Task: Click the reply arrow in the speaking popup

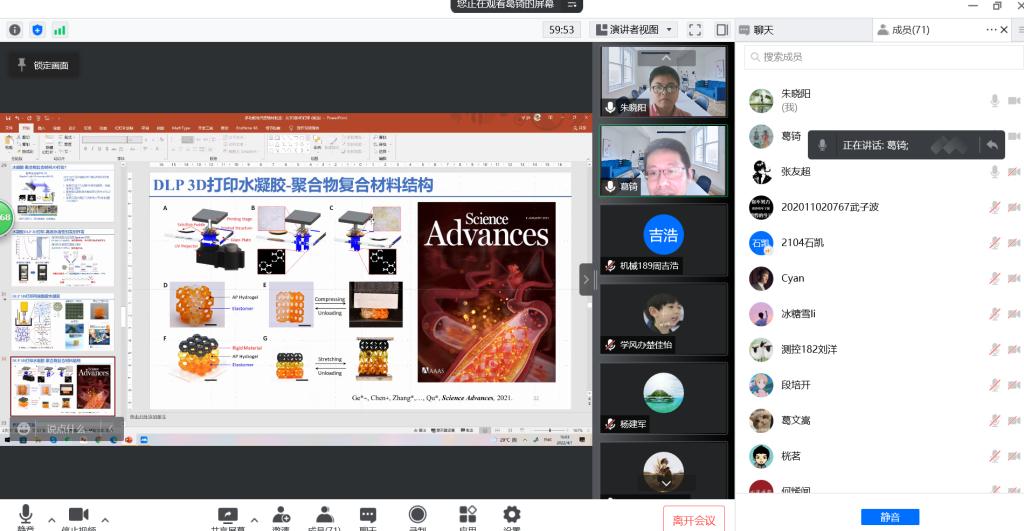Action: (x=991, y=145)
